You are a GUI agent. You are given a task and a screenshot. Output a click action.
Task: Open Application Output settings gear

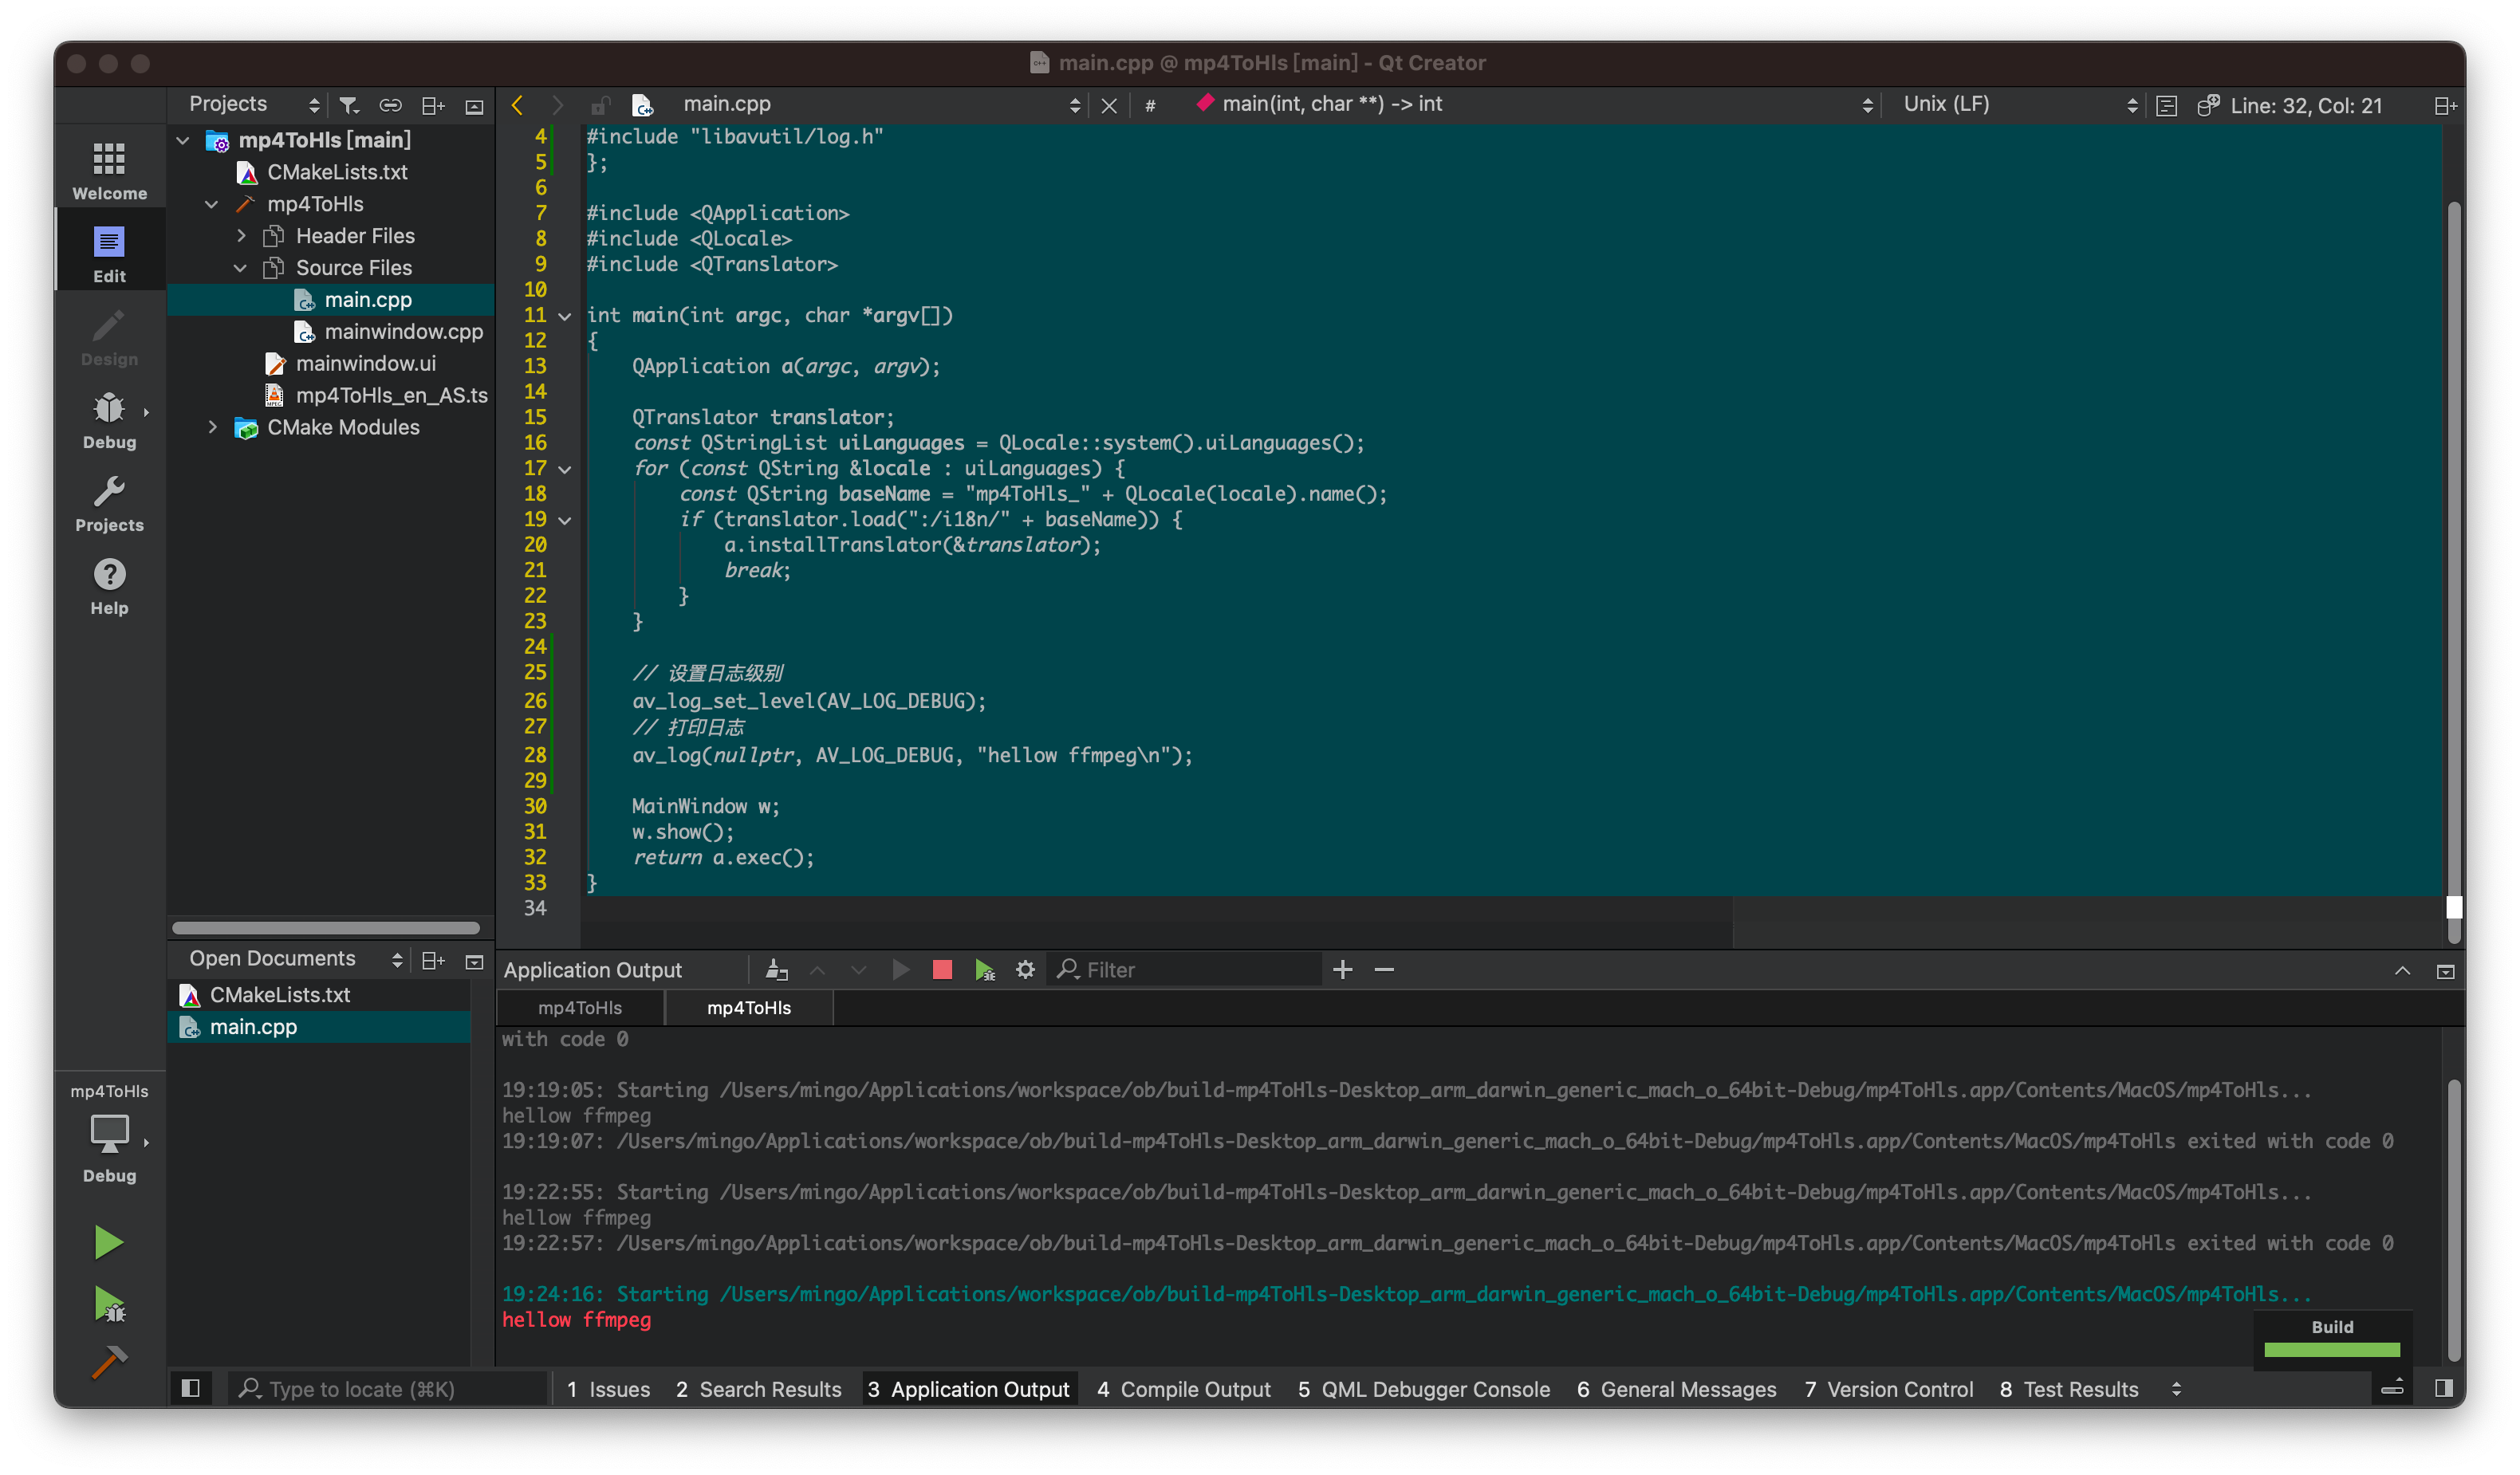(x=1025, y=970)
